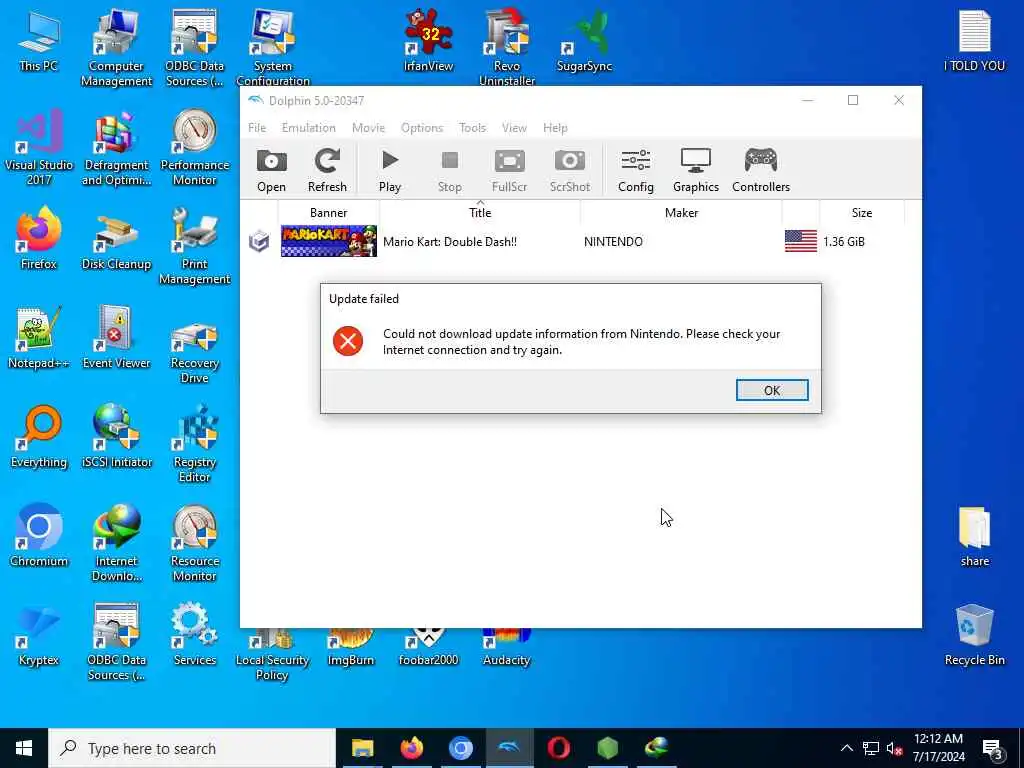Click the USA flag region icon
The width and height of the screenshot is (1024, 768).
[801, 241]
